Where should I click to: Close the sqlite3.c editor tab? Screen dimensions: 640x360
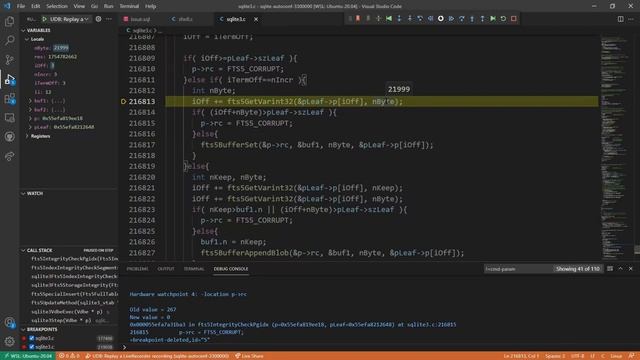click(256, 19)
